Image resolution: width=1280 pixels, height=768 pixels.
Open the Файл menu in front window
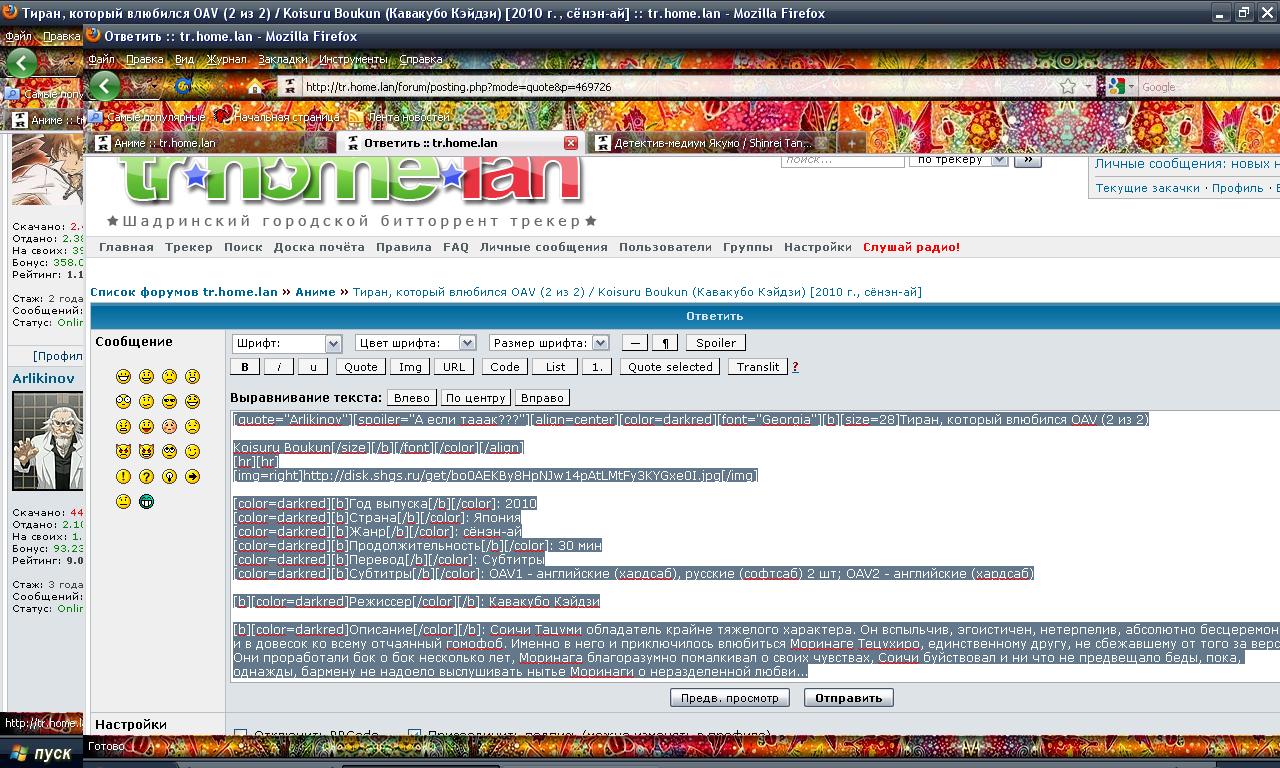[101, 59]
